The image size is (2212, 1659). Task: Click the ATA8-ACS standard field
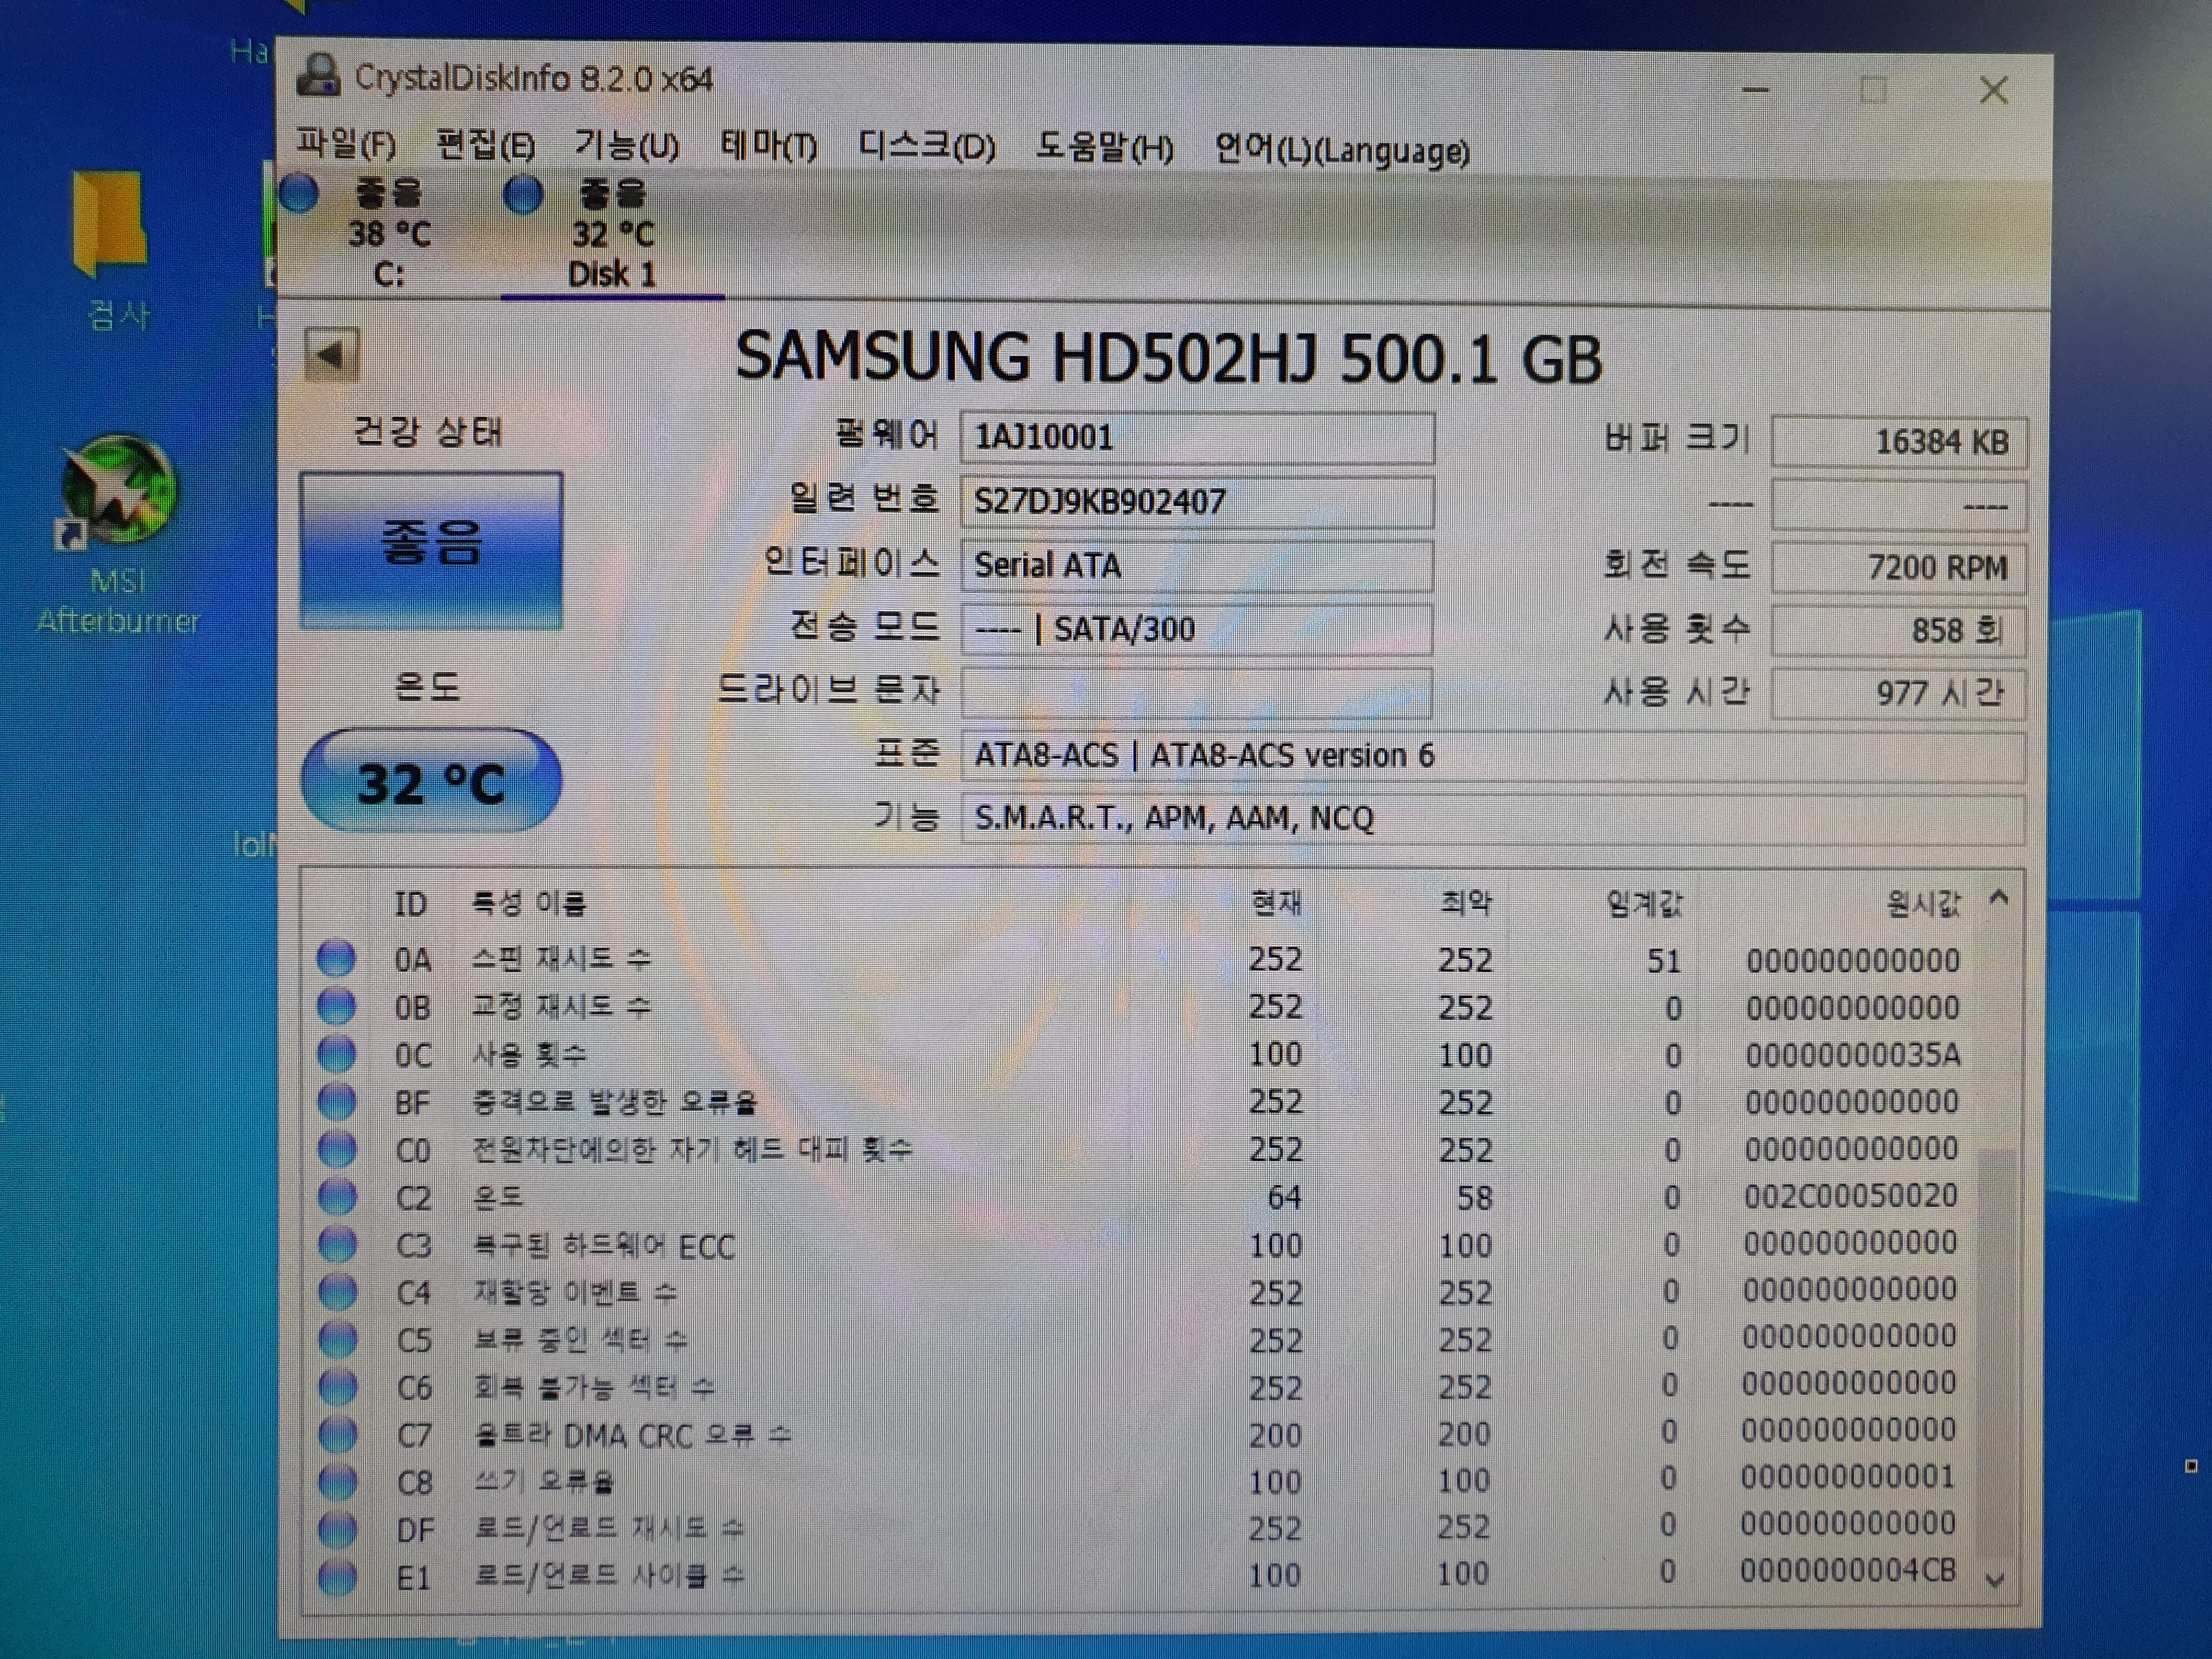click(x=1493, y=756)
